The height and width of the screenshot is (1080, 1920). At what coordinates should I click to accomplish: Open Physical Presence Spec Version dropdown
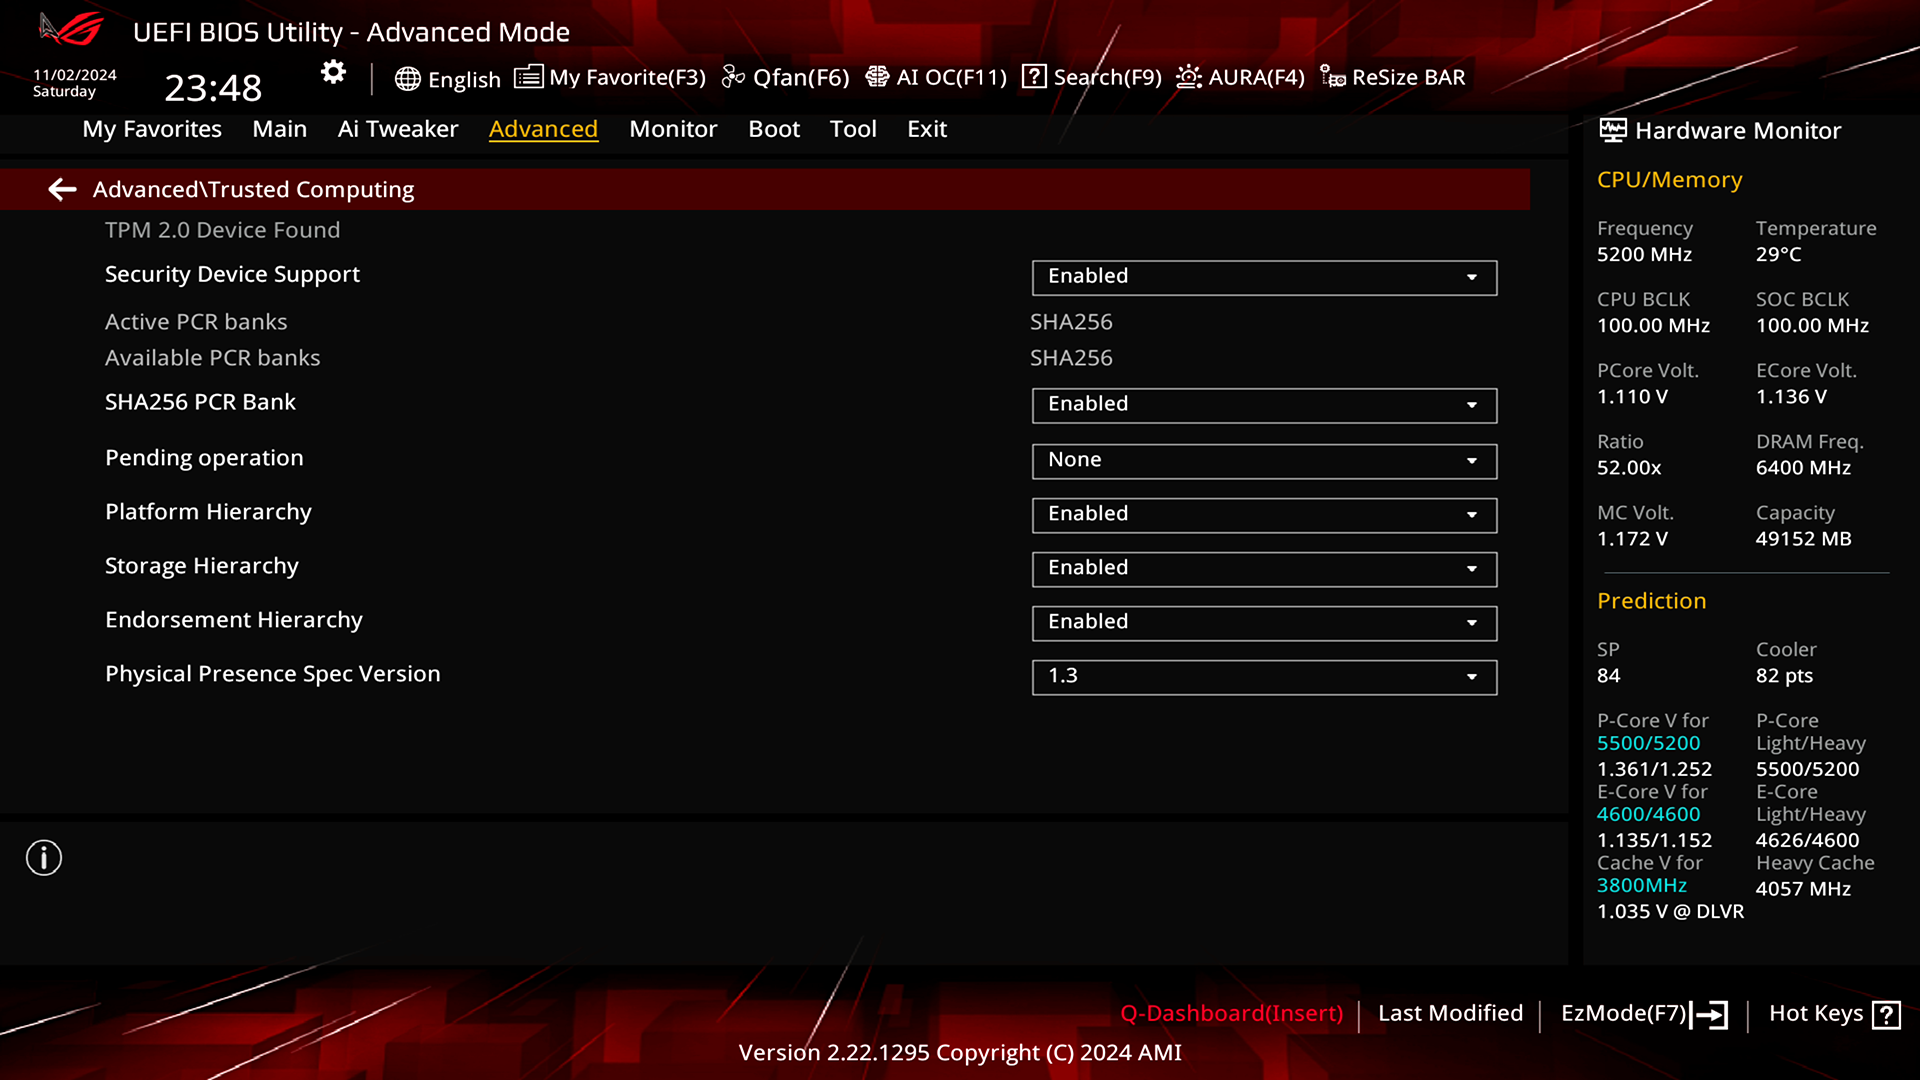click(1264, 677)
